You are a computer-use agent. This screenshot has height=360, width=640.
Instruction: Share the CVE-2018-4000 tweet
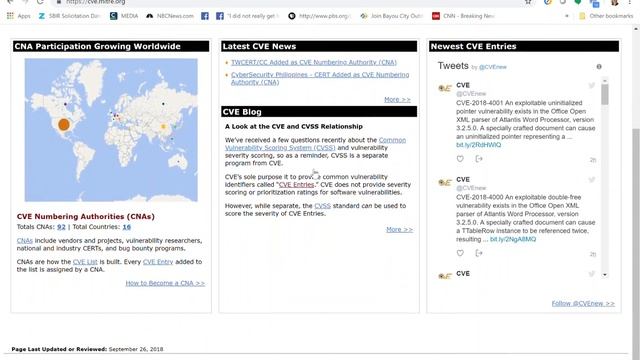click(479, 253)
